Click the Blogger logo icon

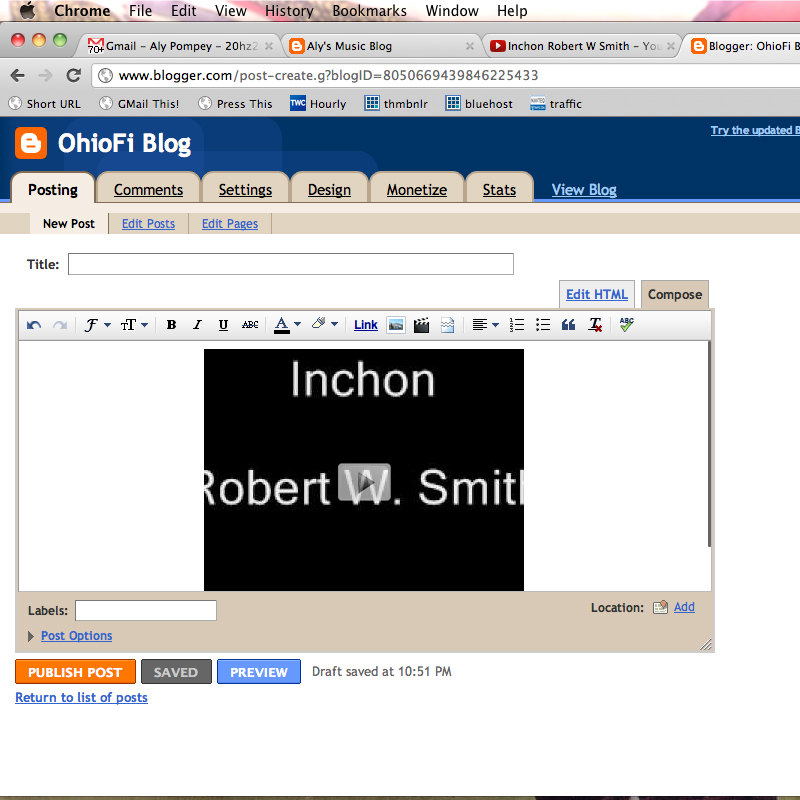pyautogui.click(x=31, y=143)
